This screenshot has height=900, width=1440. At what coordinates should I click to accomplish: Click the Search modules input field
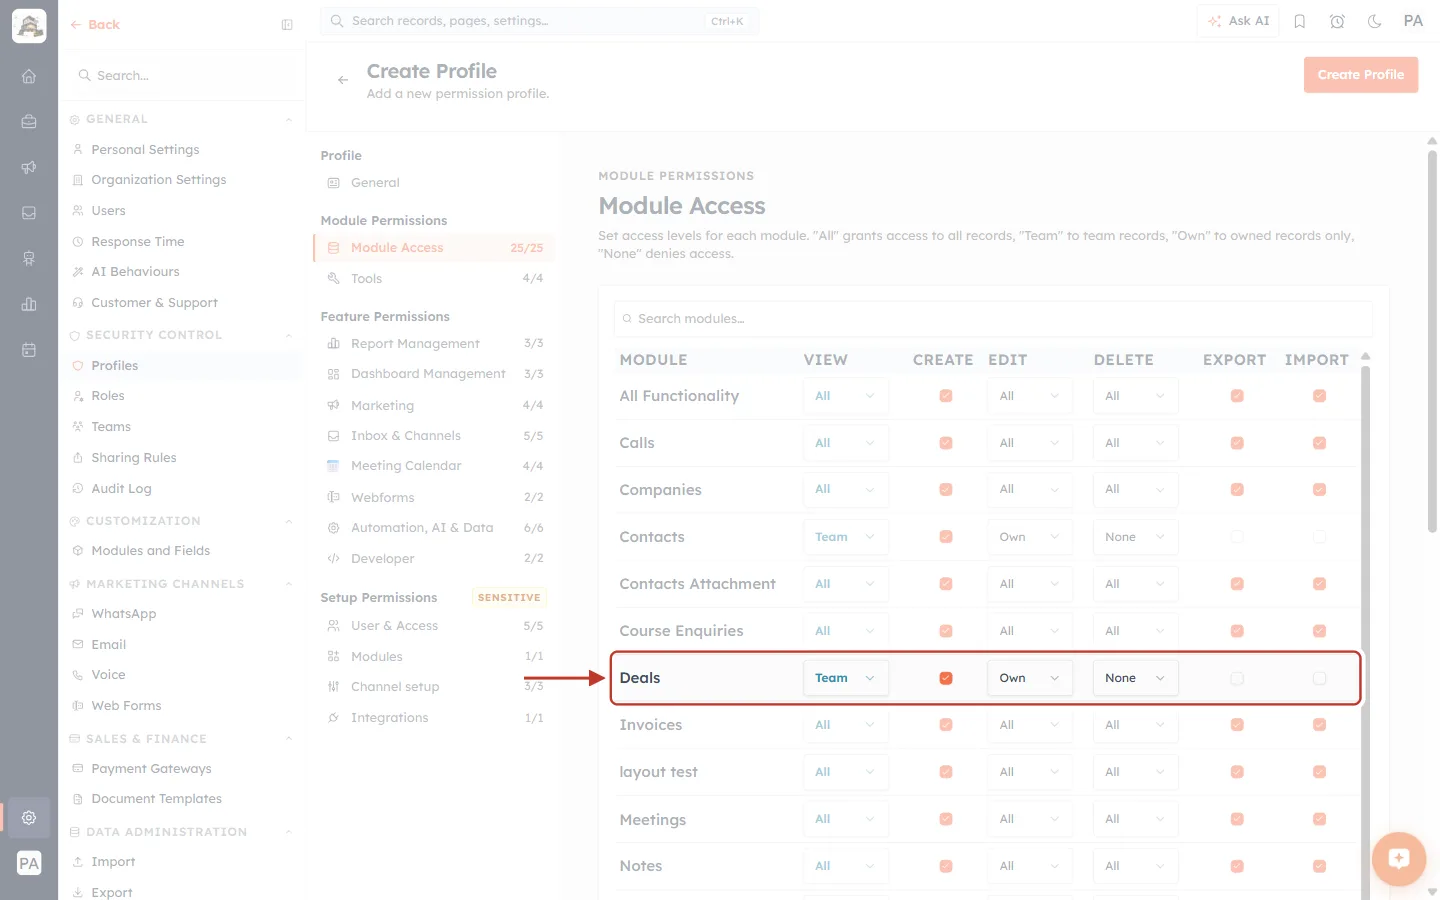(x=993, y=319)
